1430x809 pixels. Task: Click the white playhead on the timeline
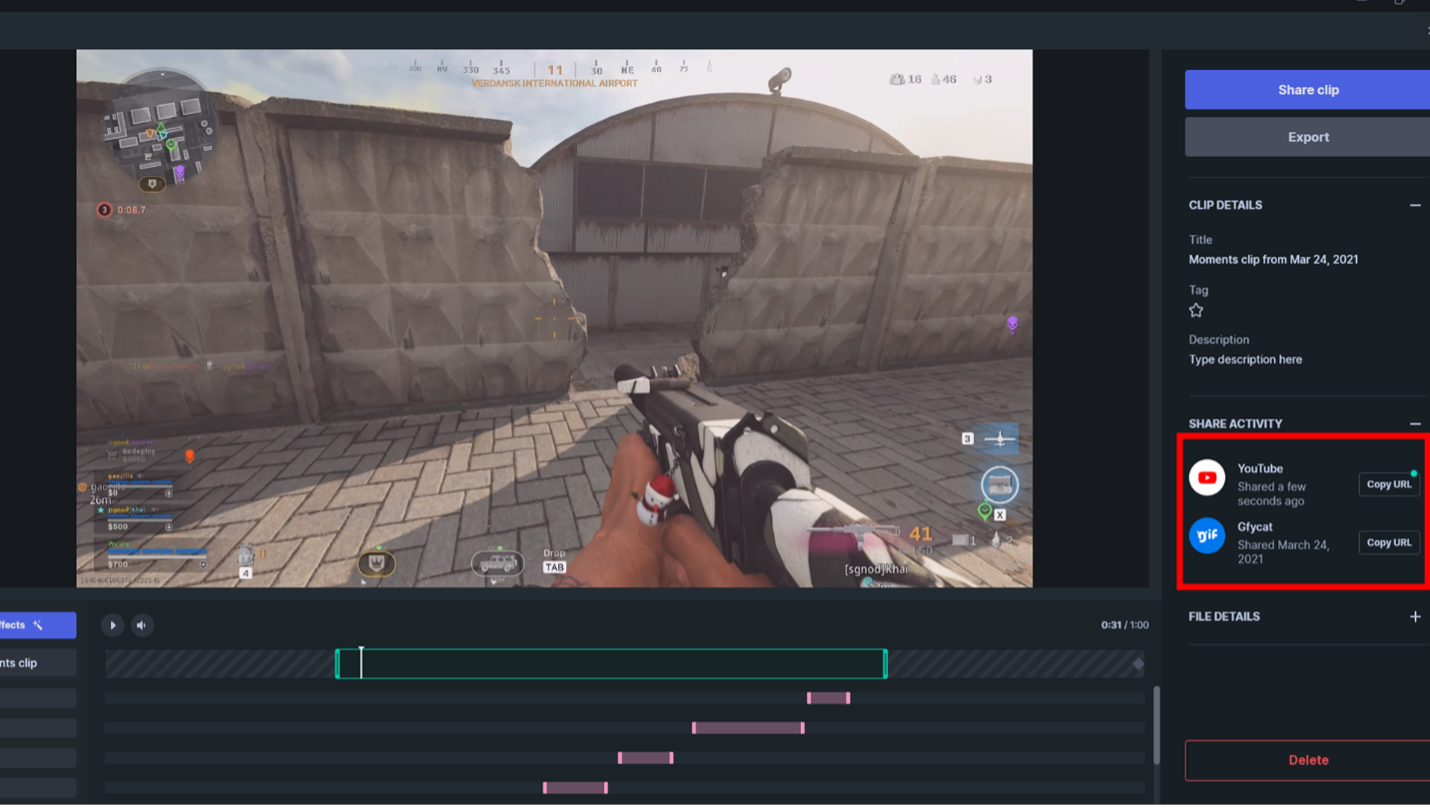(x=361, y=662)
